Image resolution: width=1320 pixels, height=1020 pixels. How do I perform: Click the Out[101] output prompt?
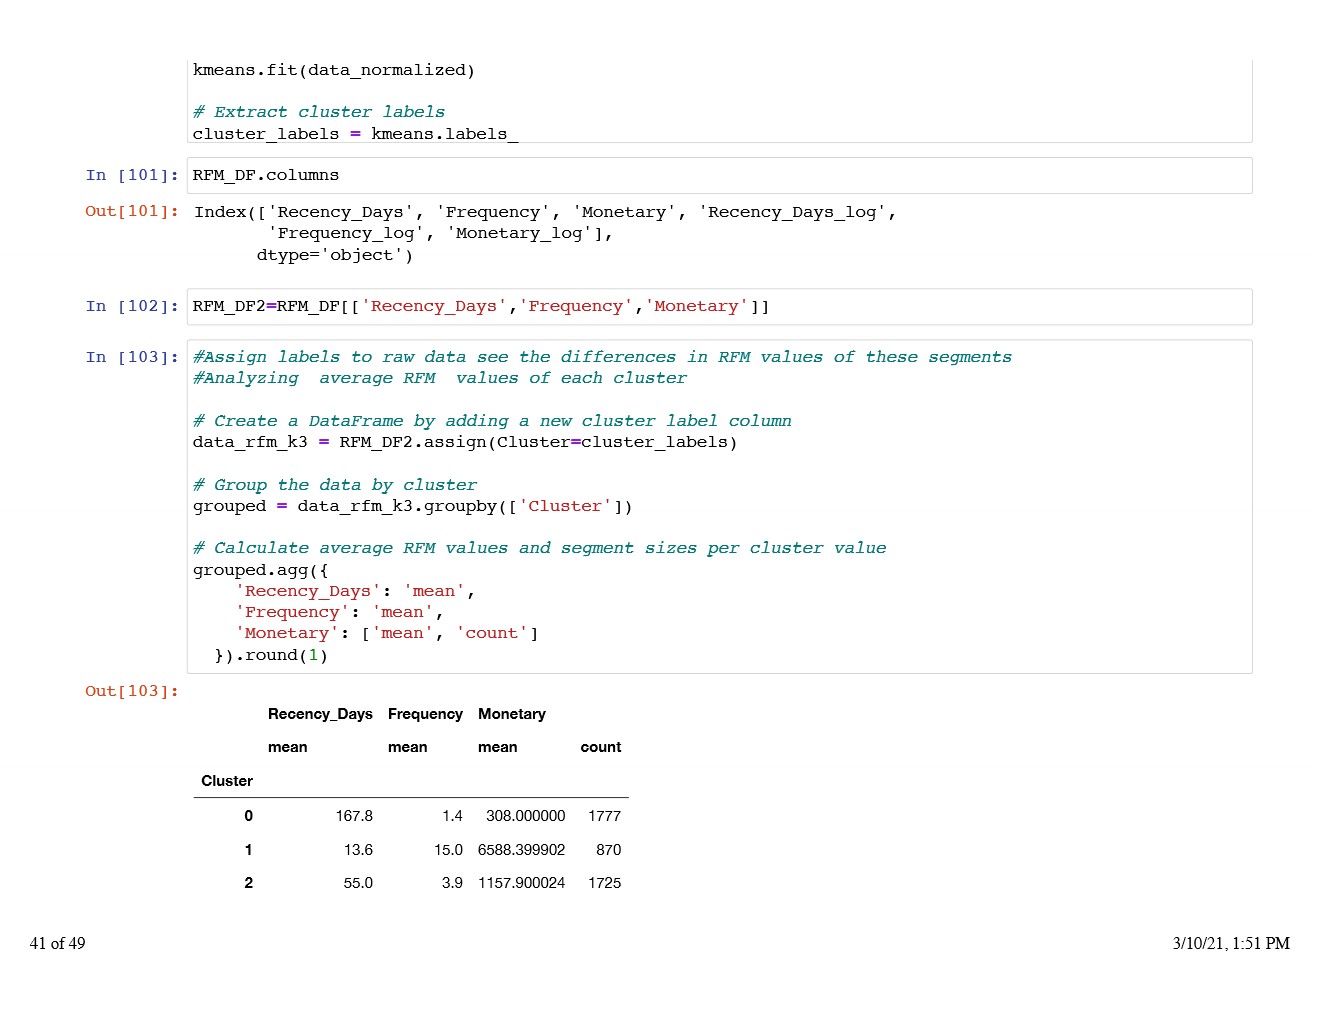click(132, 211)
